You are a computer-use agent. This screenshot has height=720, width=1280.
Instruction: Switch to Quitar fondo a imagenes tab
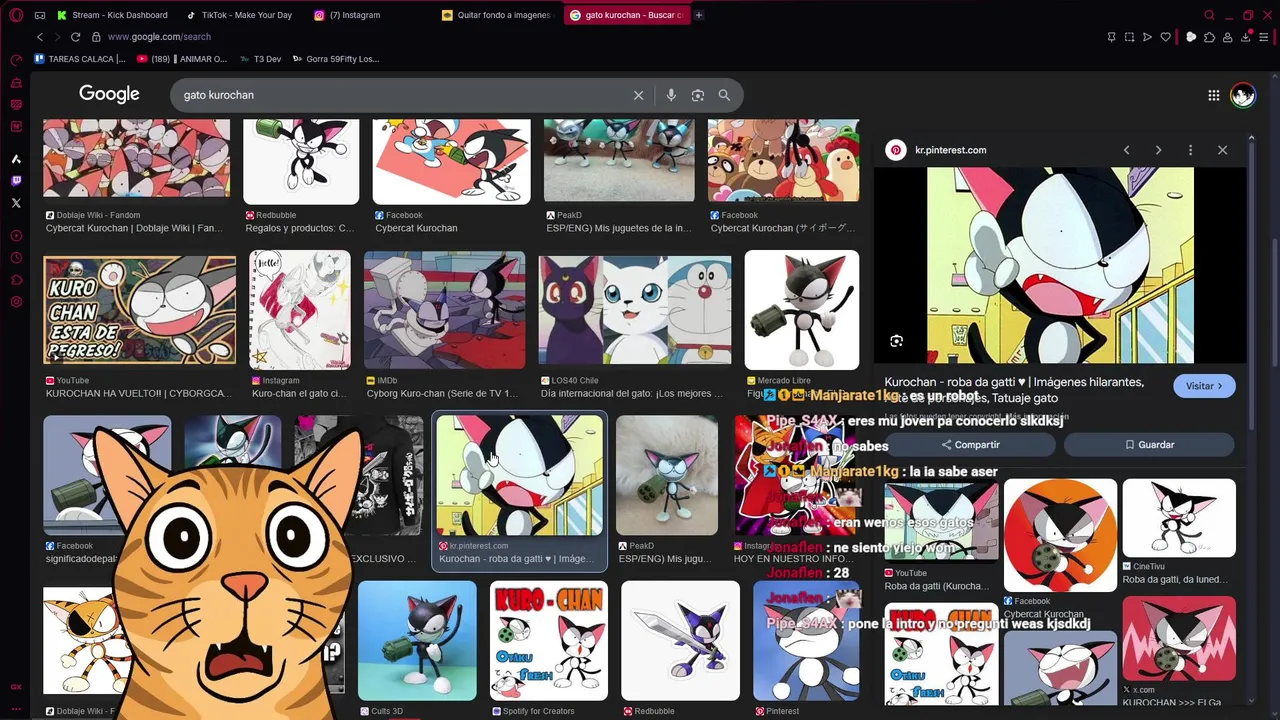click(x=498, y=15)
